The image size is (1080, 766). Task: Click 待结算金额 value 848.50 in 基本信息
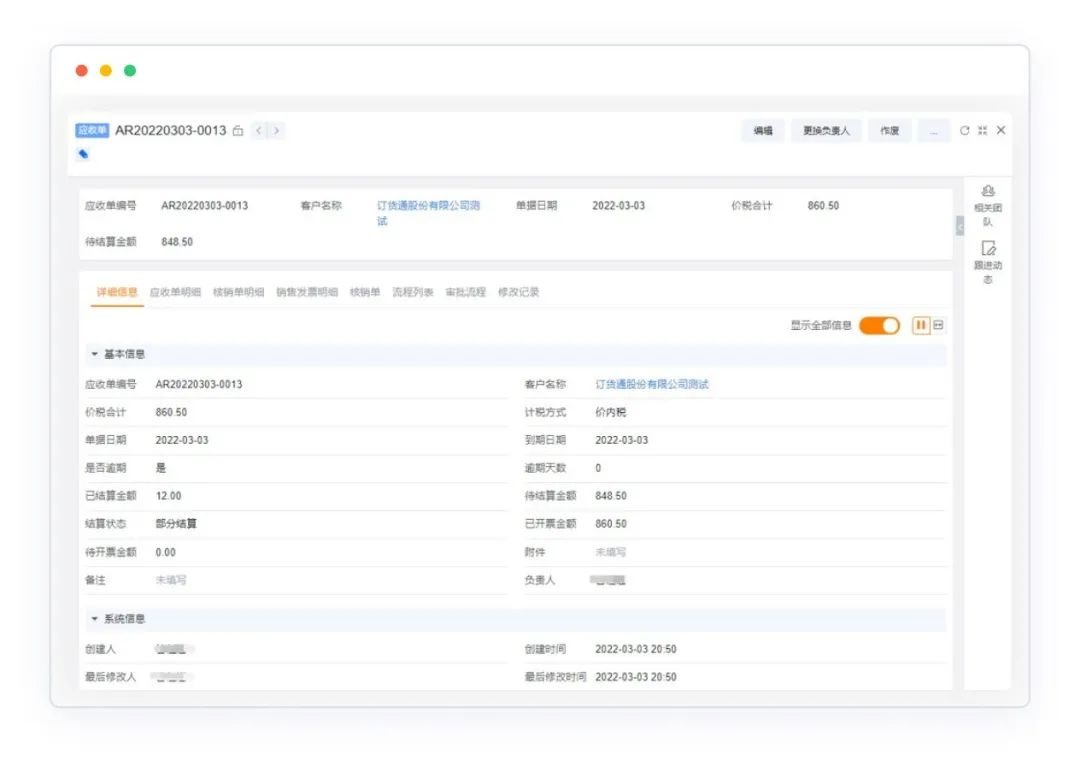click(611, 496)
